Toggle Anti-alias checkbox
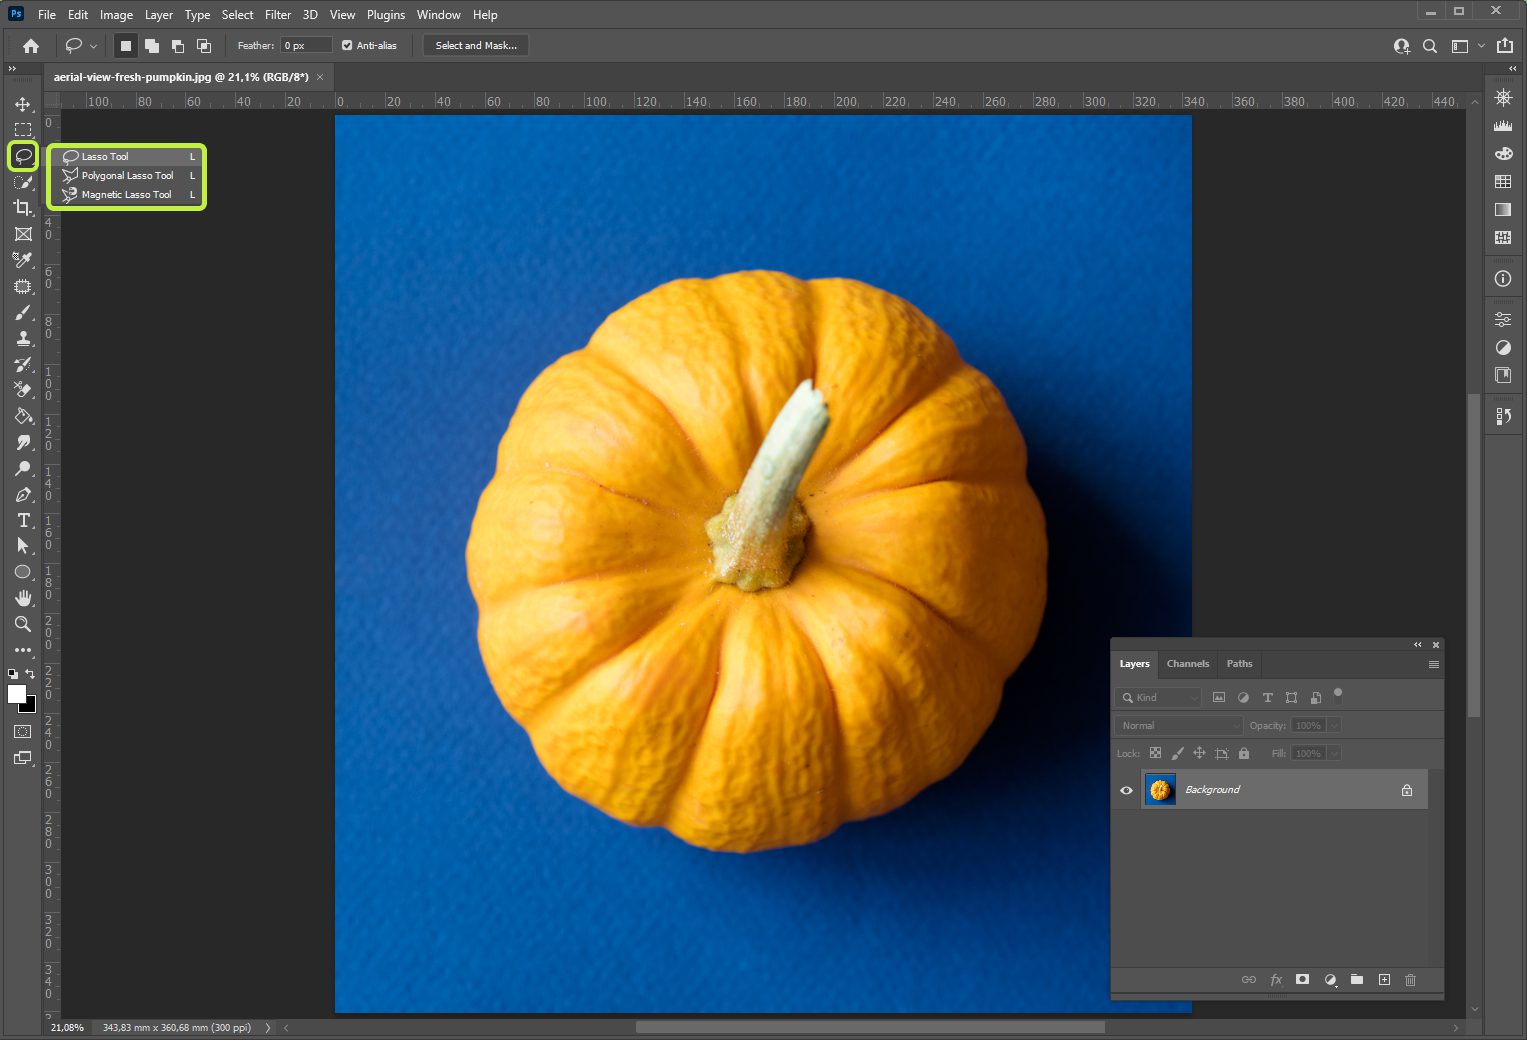 347,45
